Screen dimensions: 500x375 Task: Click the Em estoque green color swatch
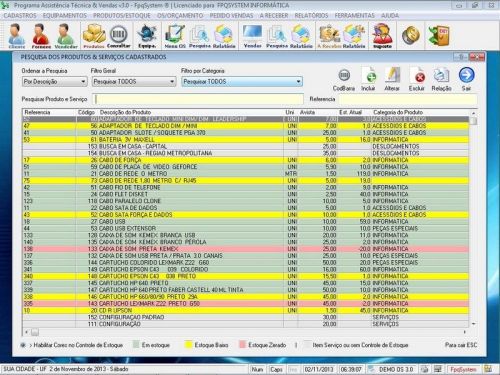(136, 345)
